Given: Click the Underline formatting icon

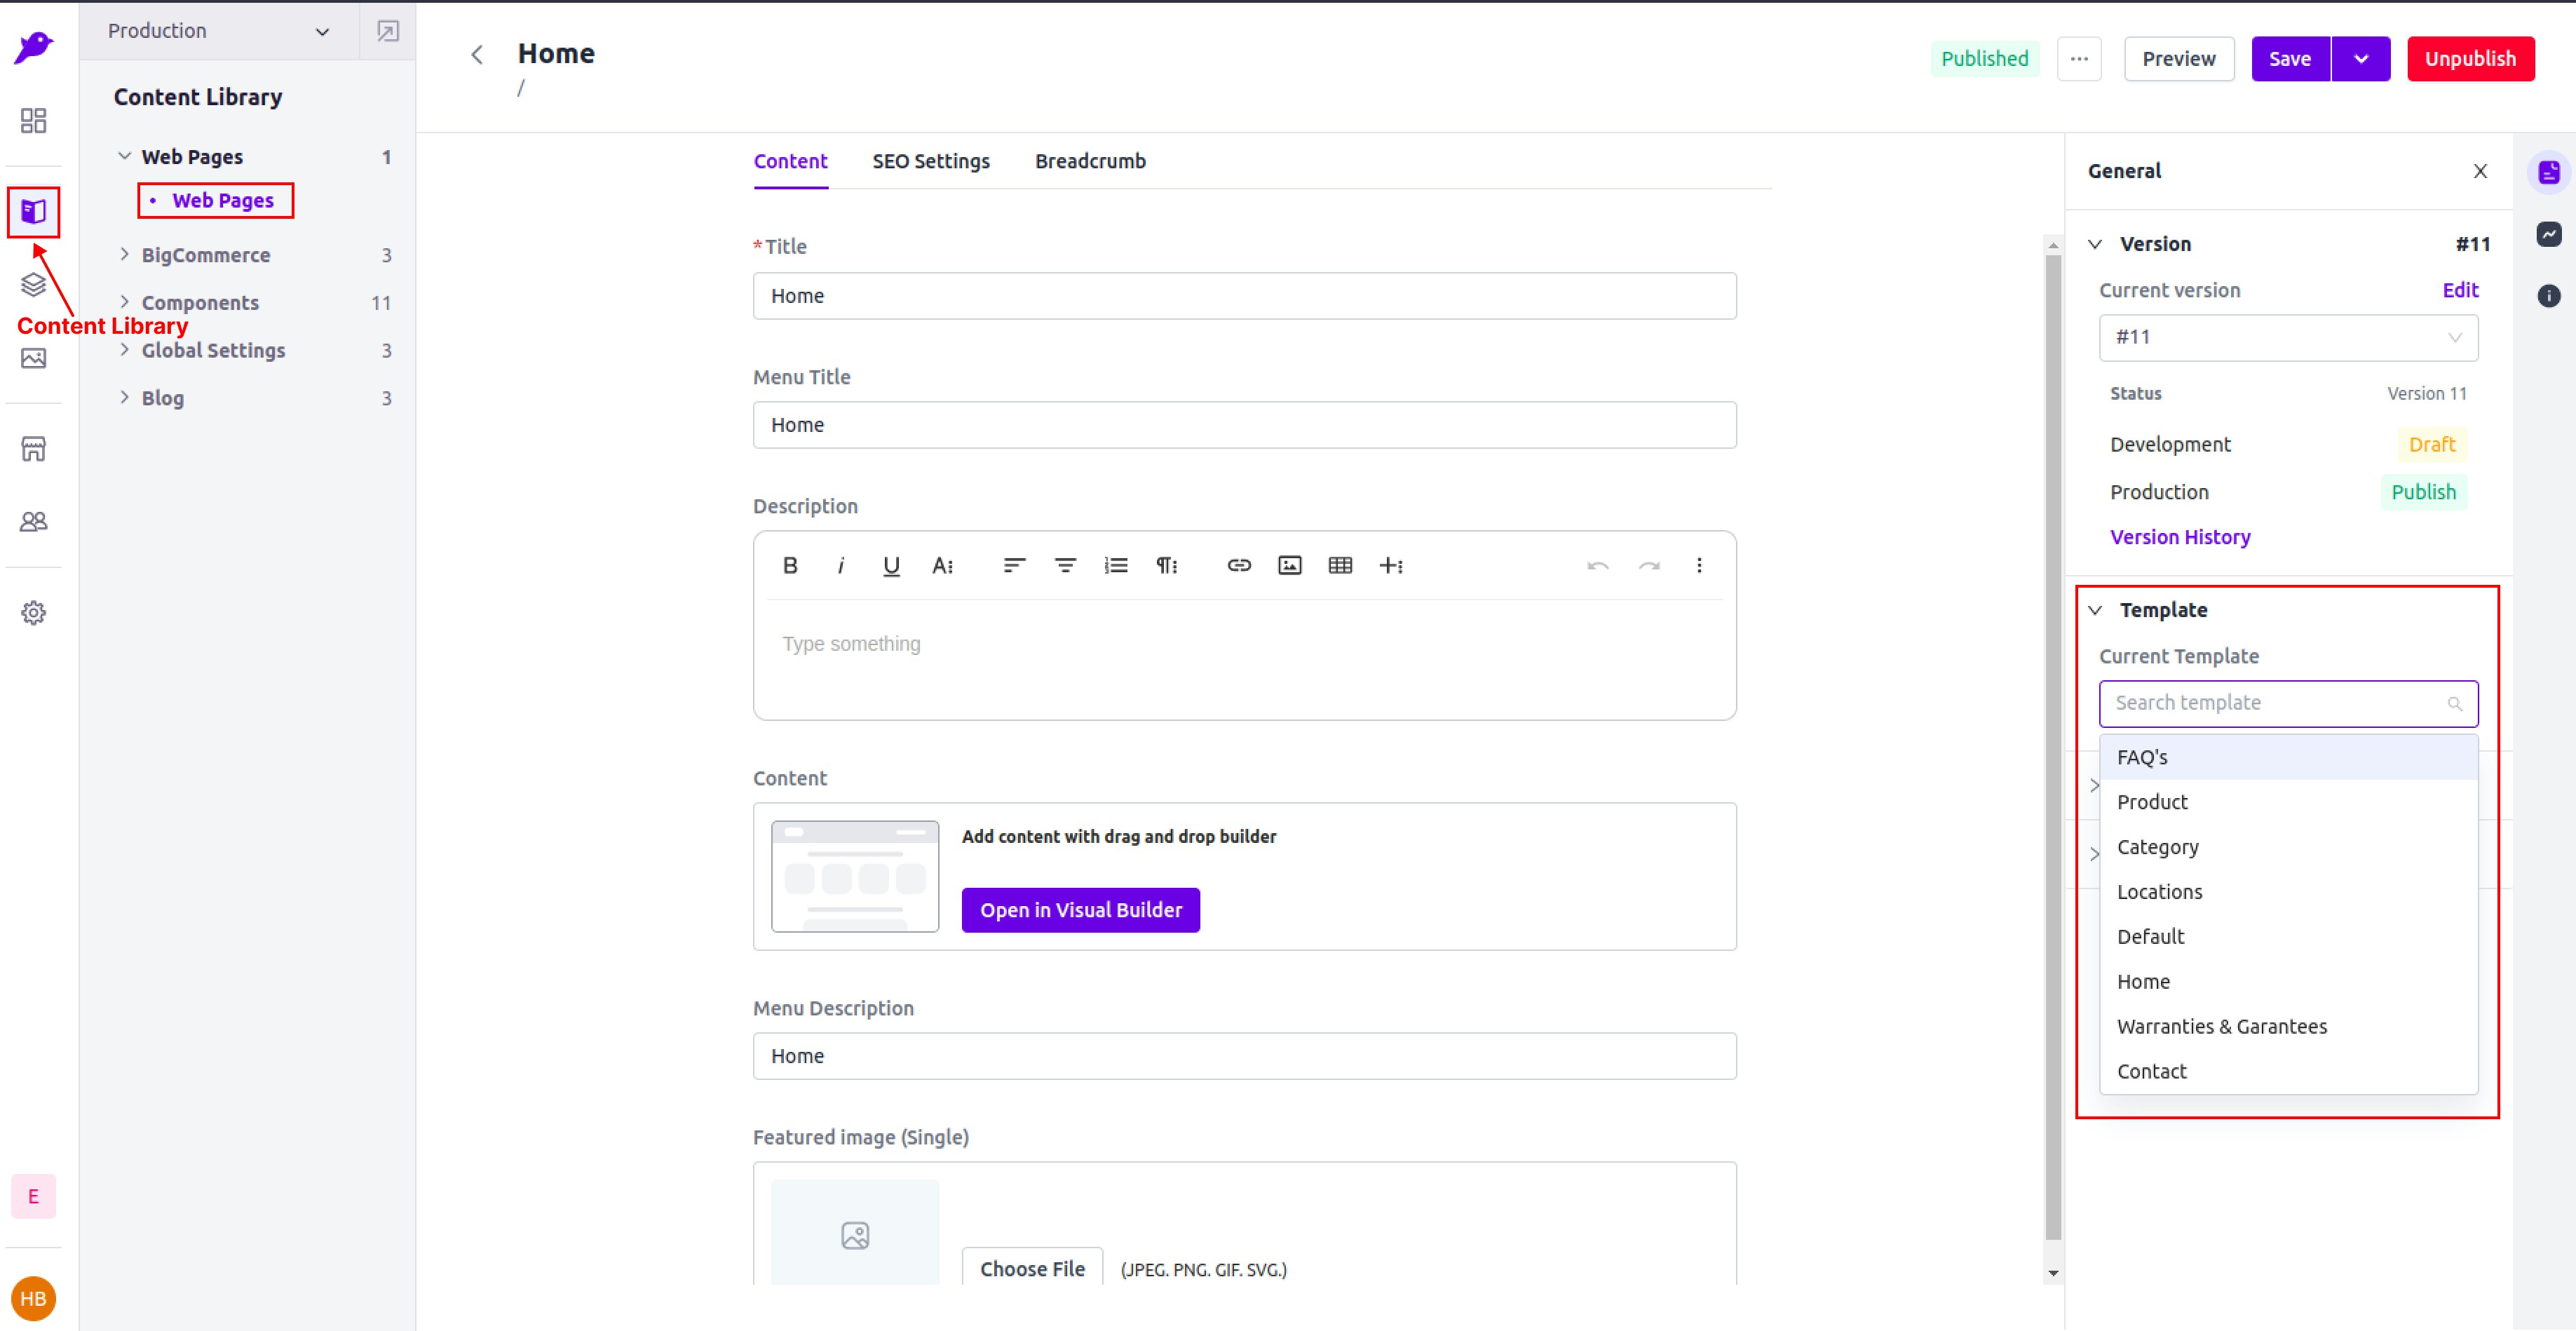Looking at the screenshot, I should pos(891,566).
